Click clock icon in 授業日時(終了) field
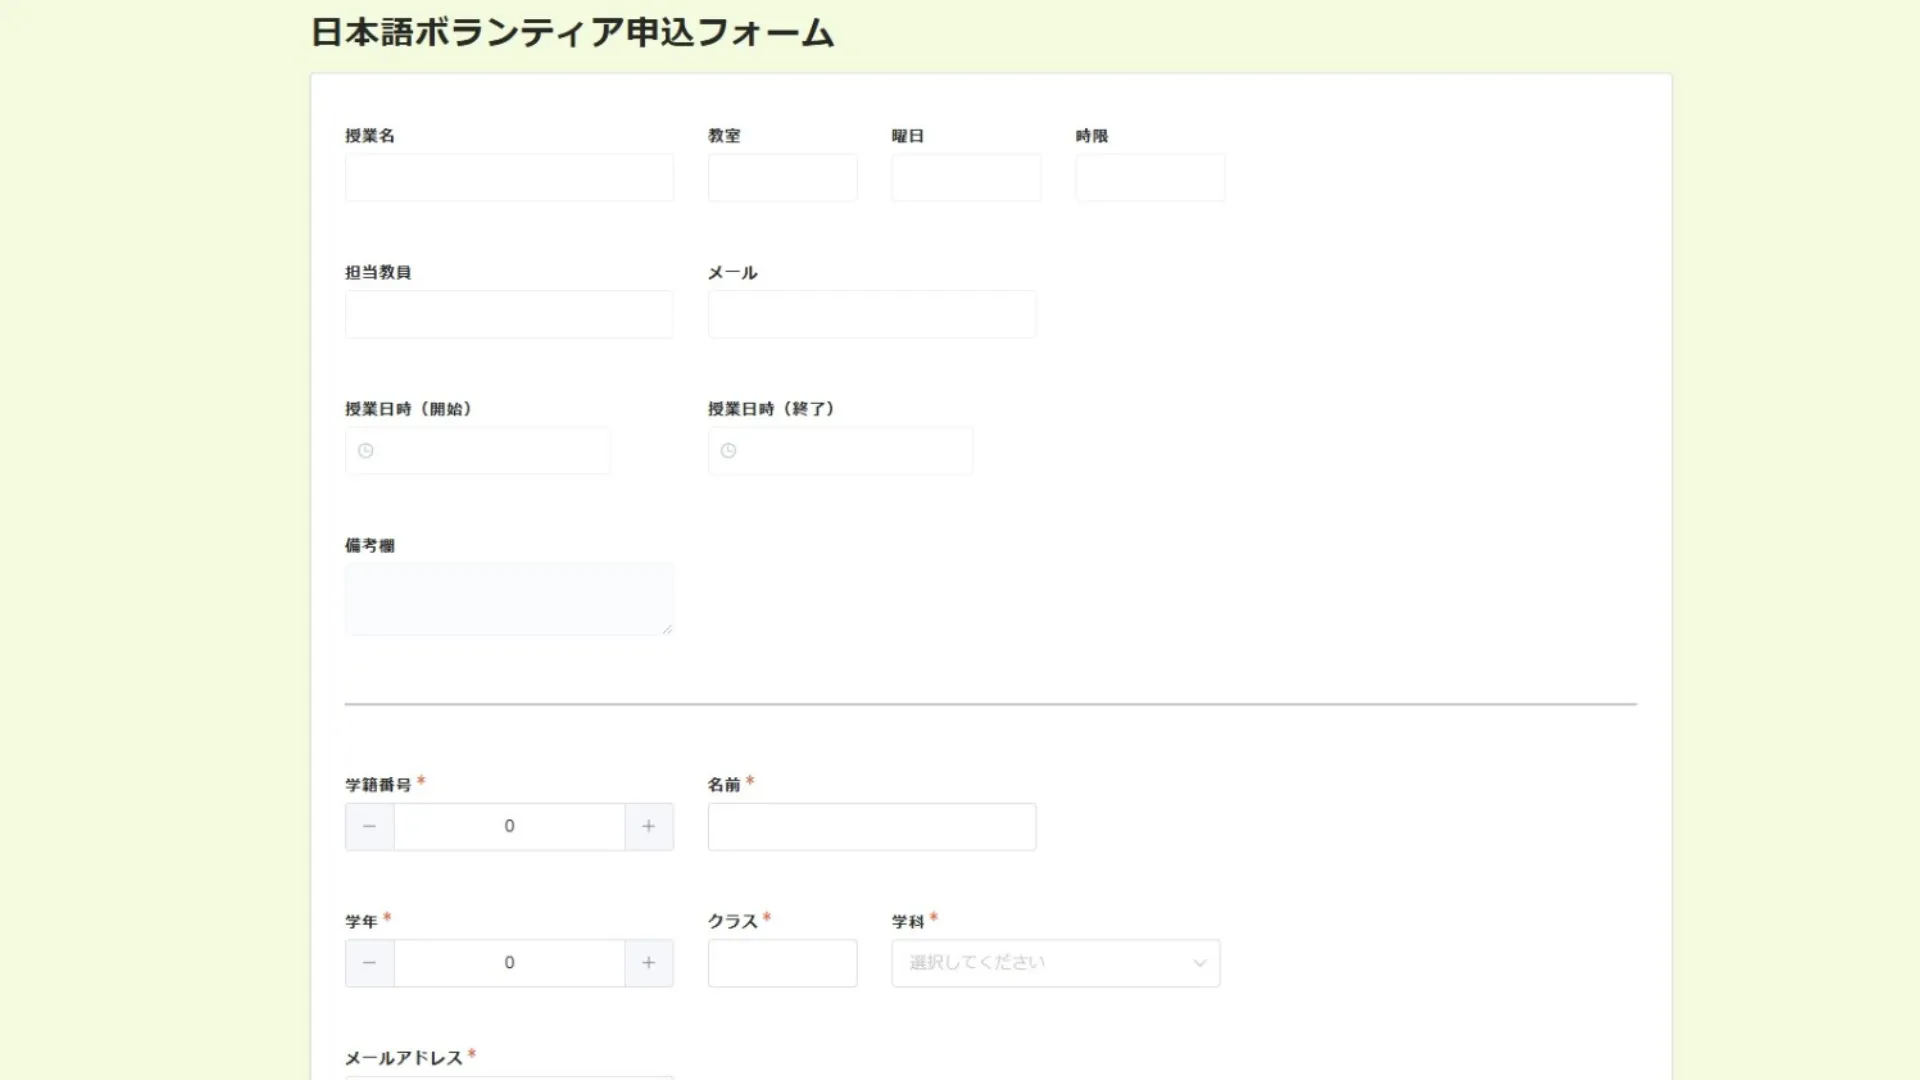Image resolution: width=1920 pixels, height=1080 pixels. (x=729, y=451)
